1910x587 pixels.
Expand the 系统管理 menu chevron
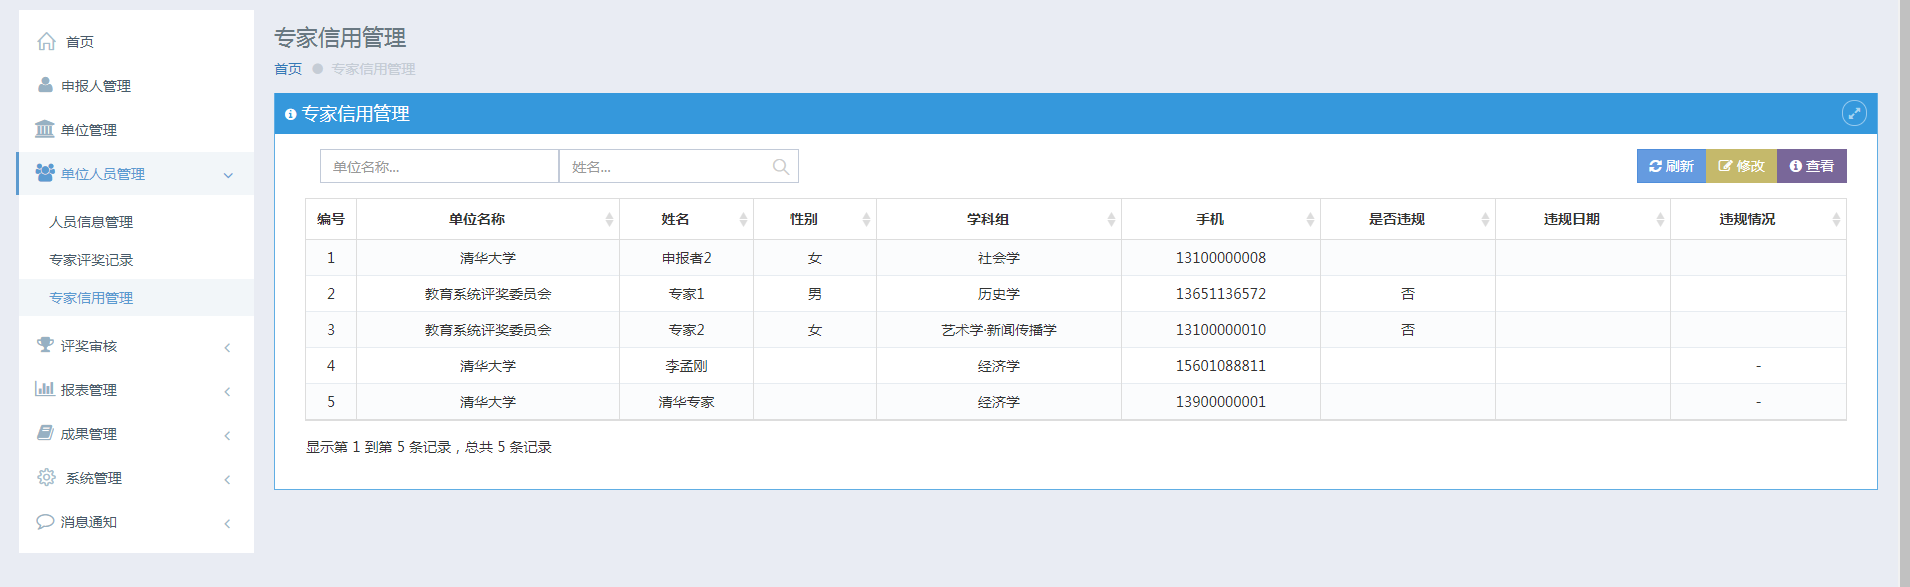pos(227,479)
